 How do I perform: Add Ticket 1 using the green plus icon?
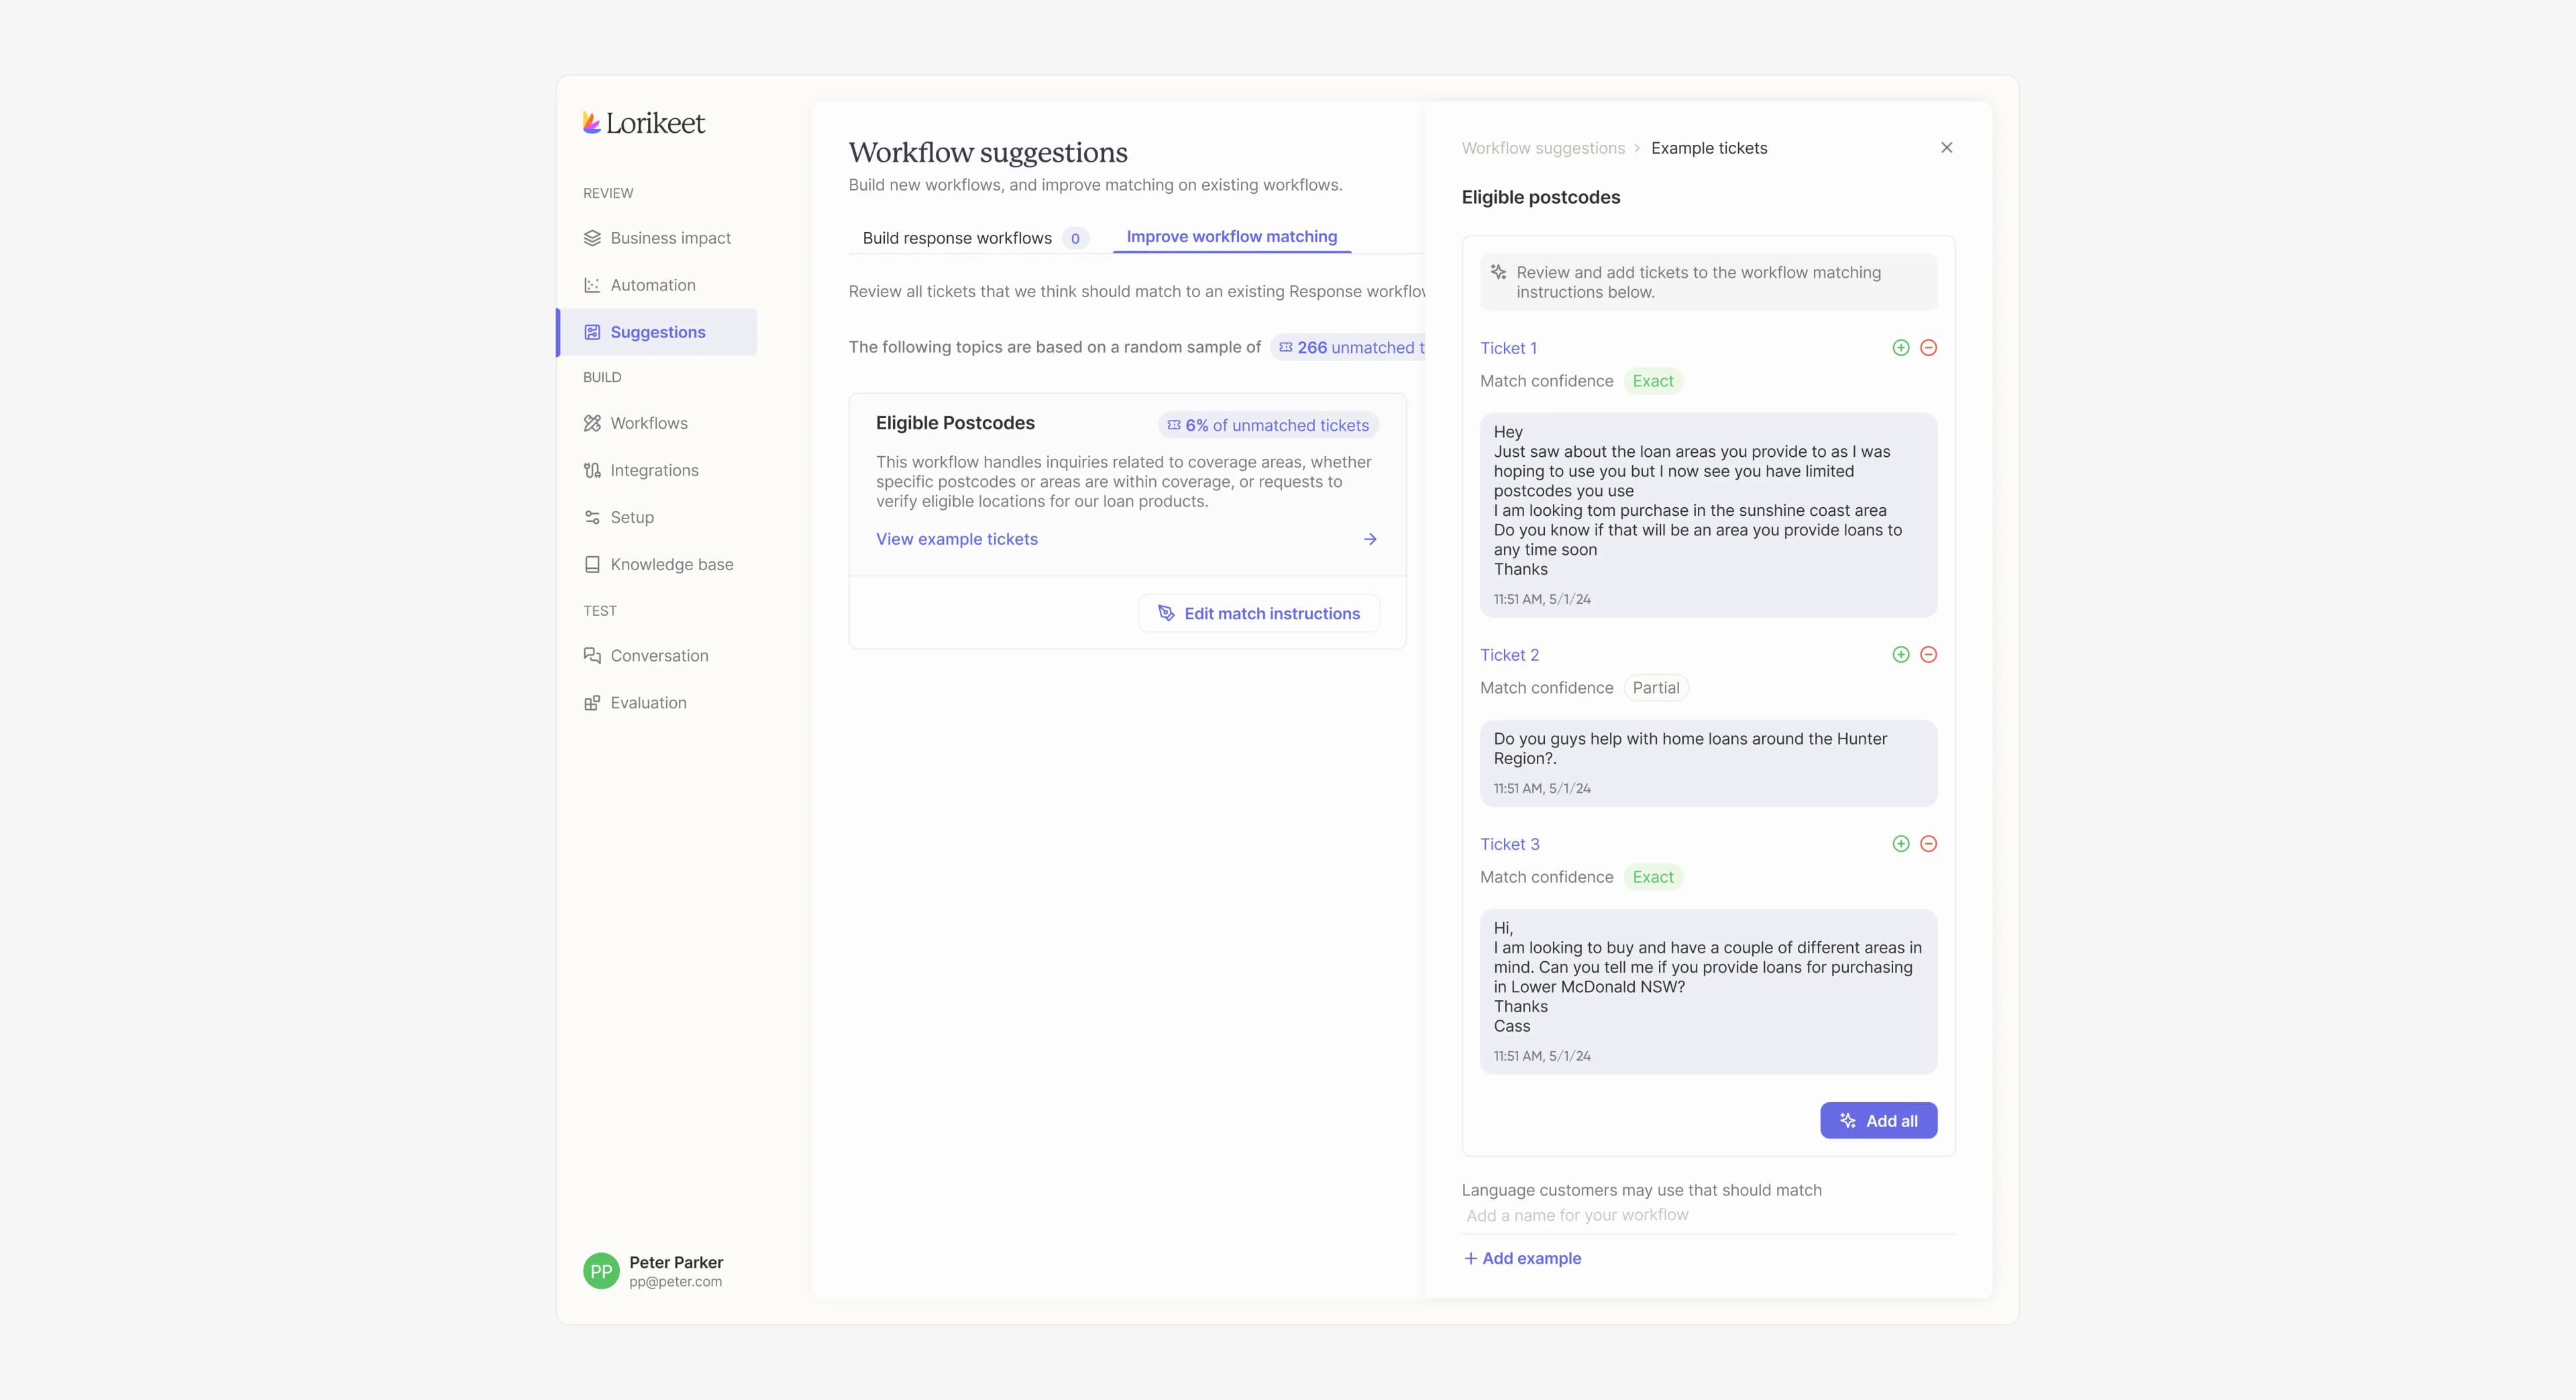click(x=1900, y=348)
